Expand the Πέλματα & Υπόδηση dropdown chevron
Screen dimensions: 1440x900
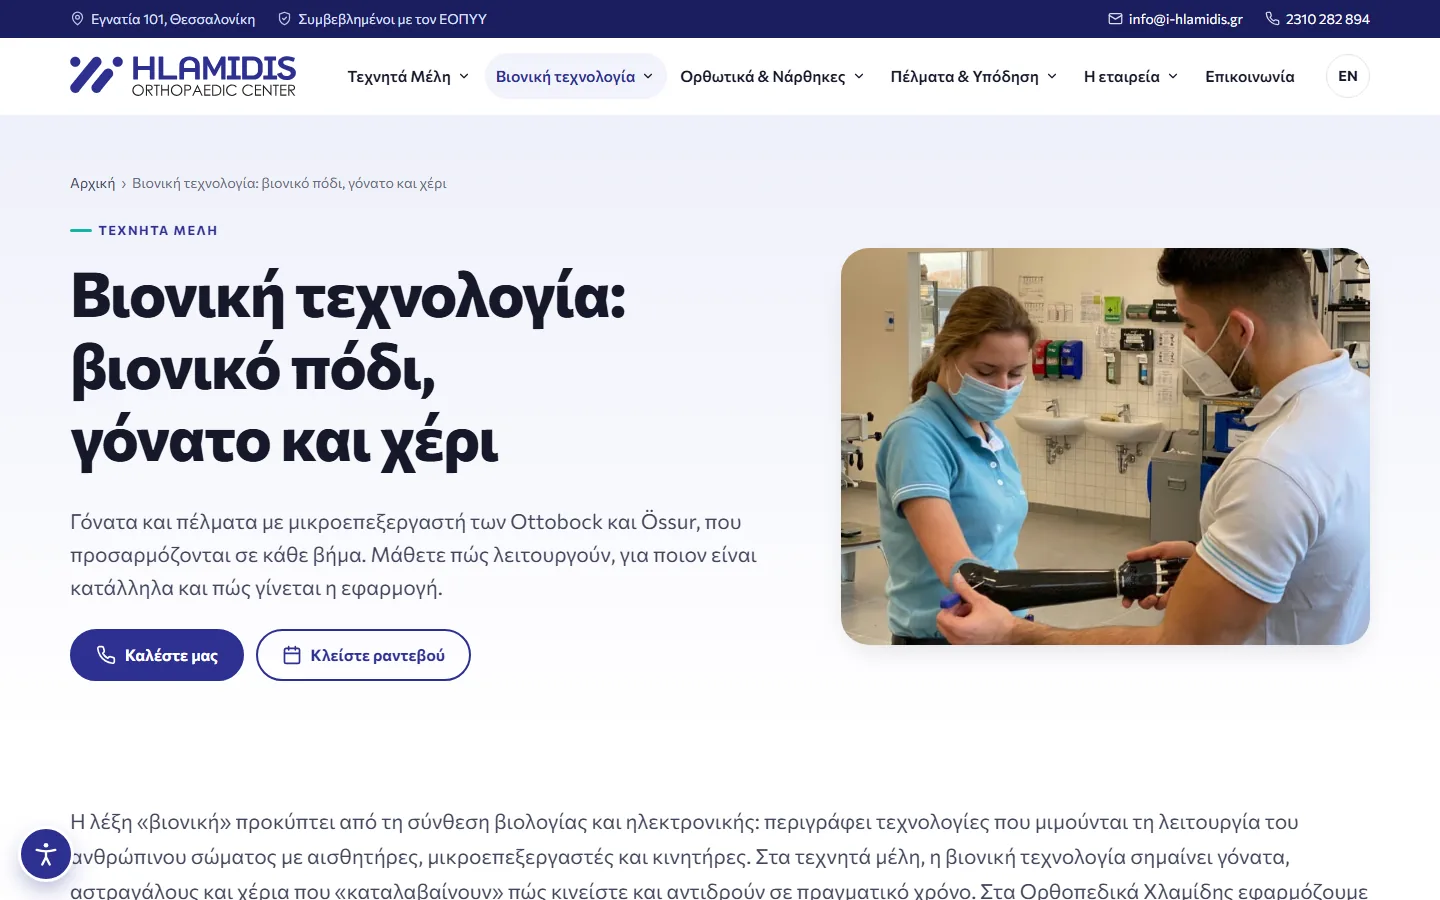pos(1052,76)
